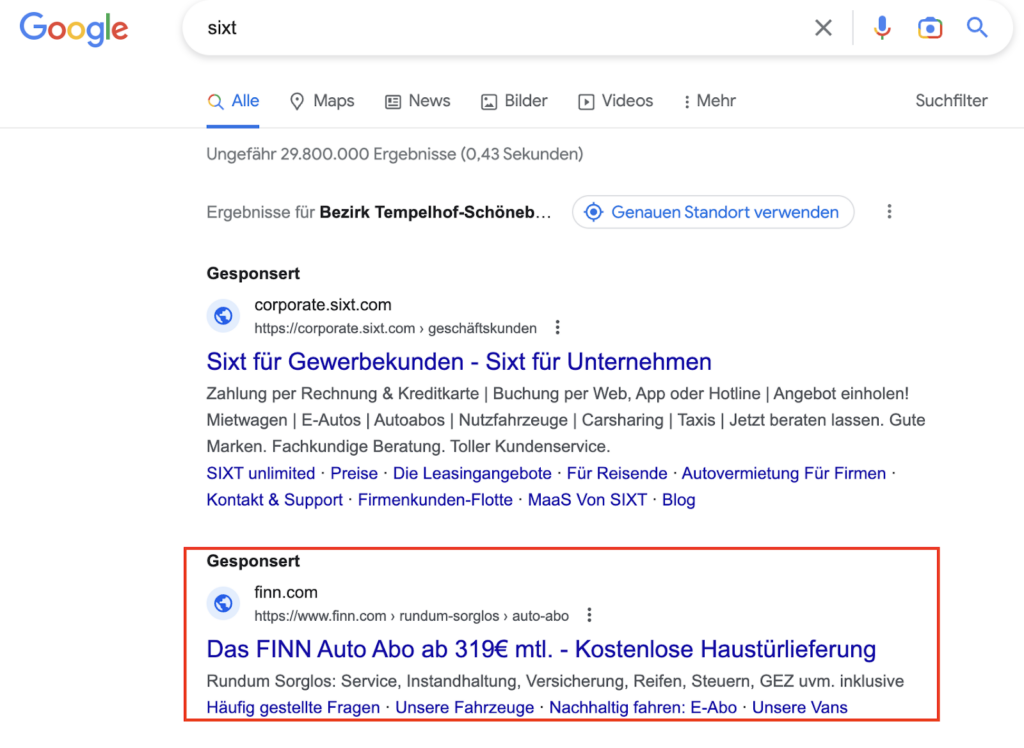
Task: Switch to the Bilder tab
Action: pos(514,101)
